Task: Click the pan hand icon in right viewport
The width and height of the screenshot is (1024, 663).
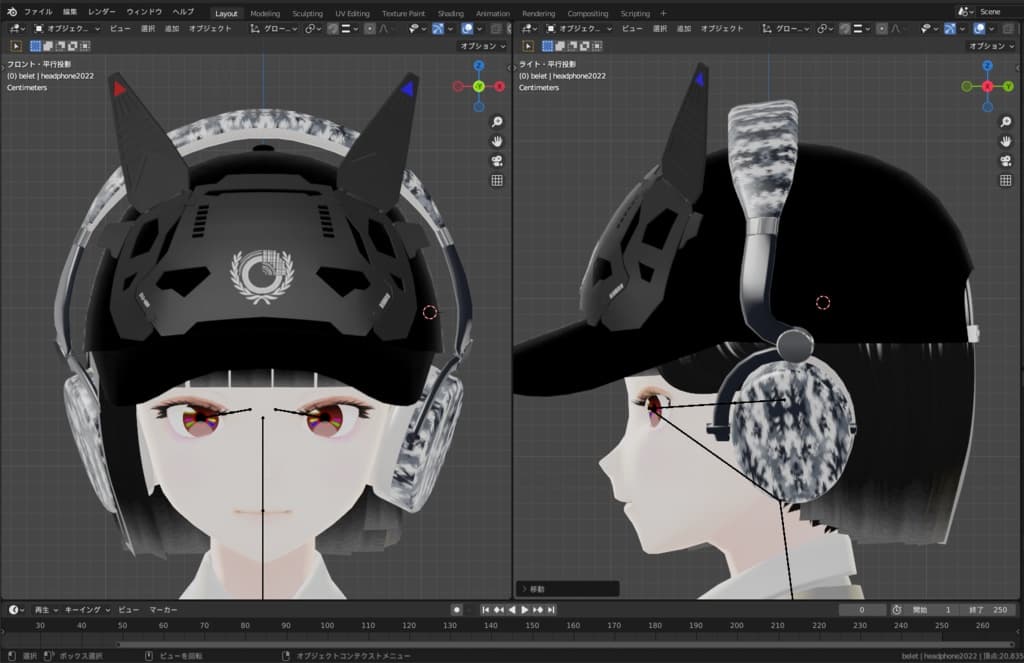Action: 1006,141
